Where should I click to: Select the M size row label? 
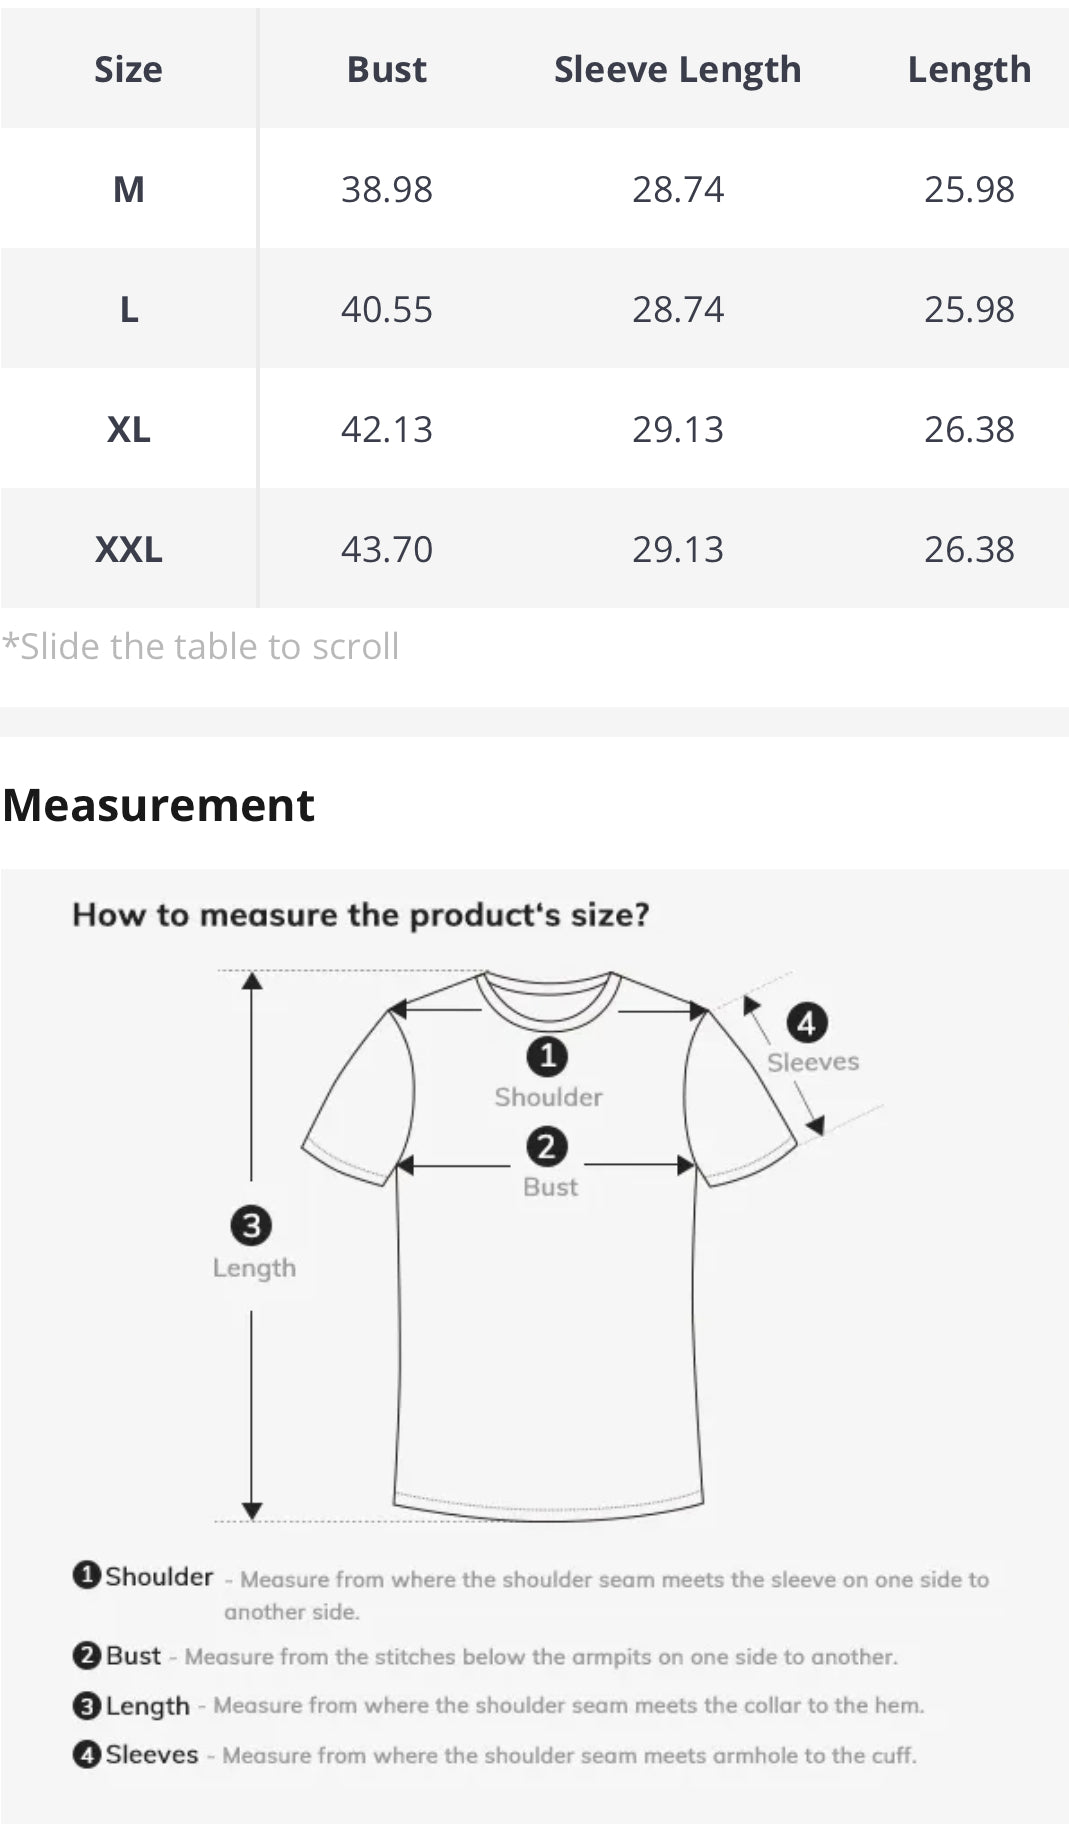128,189
